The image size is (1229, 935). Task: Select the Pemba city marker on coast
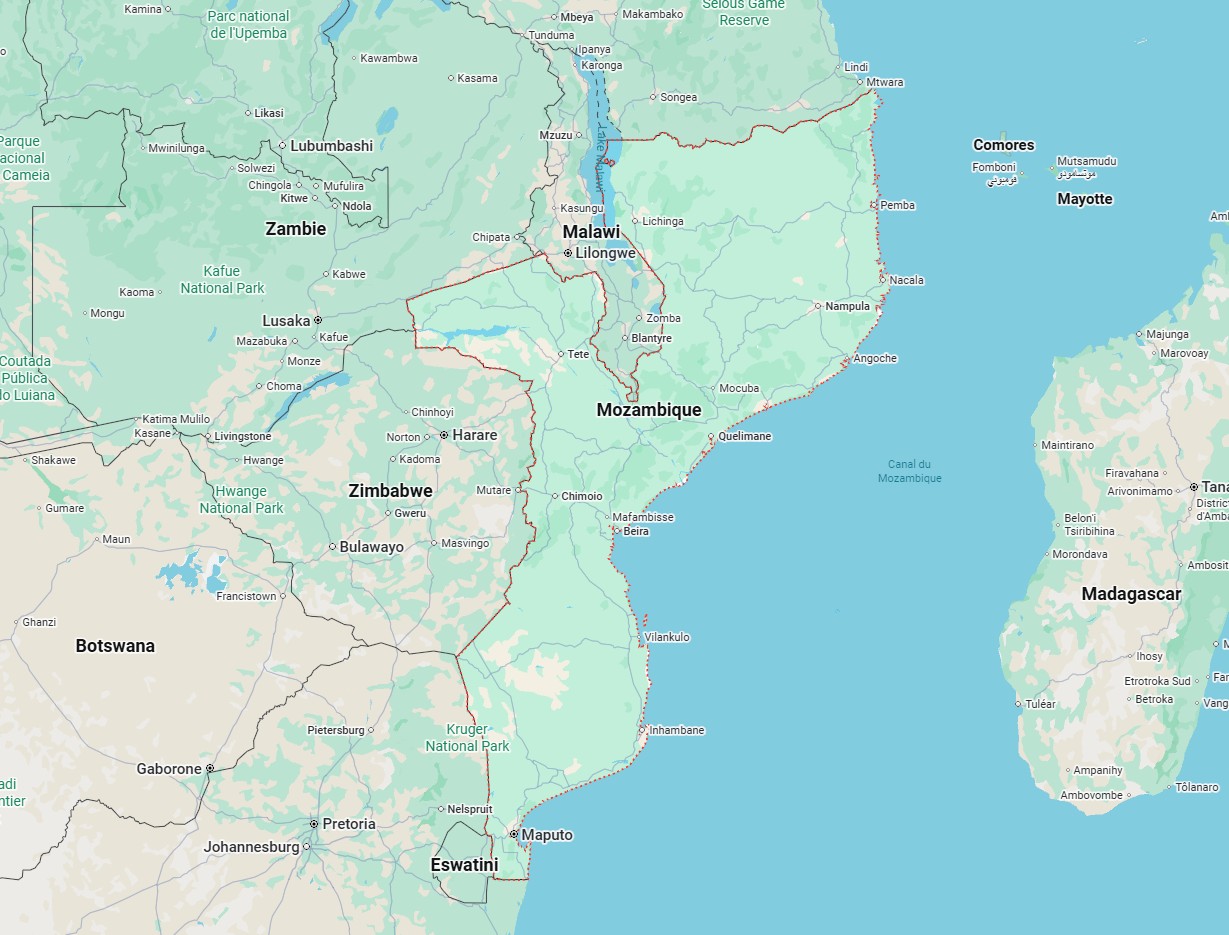pos(873,205)
